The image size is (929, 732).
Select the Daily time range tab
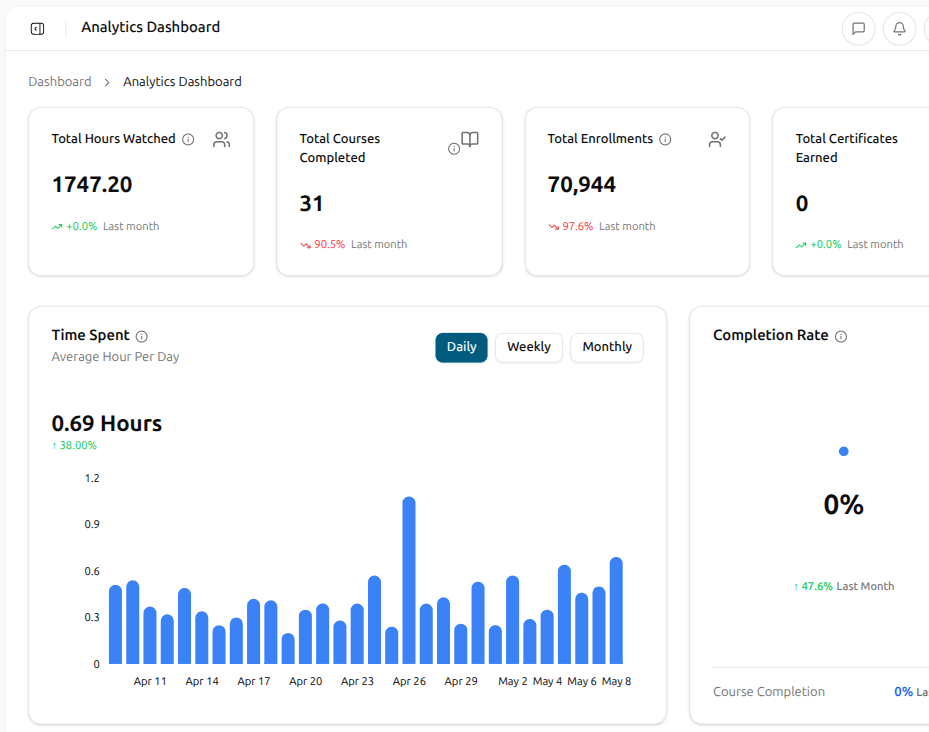pyautogui.click(x=461, y=347)
